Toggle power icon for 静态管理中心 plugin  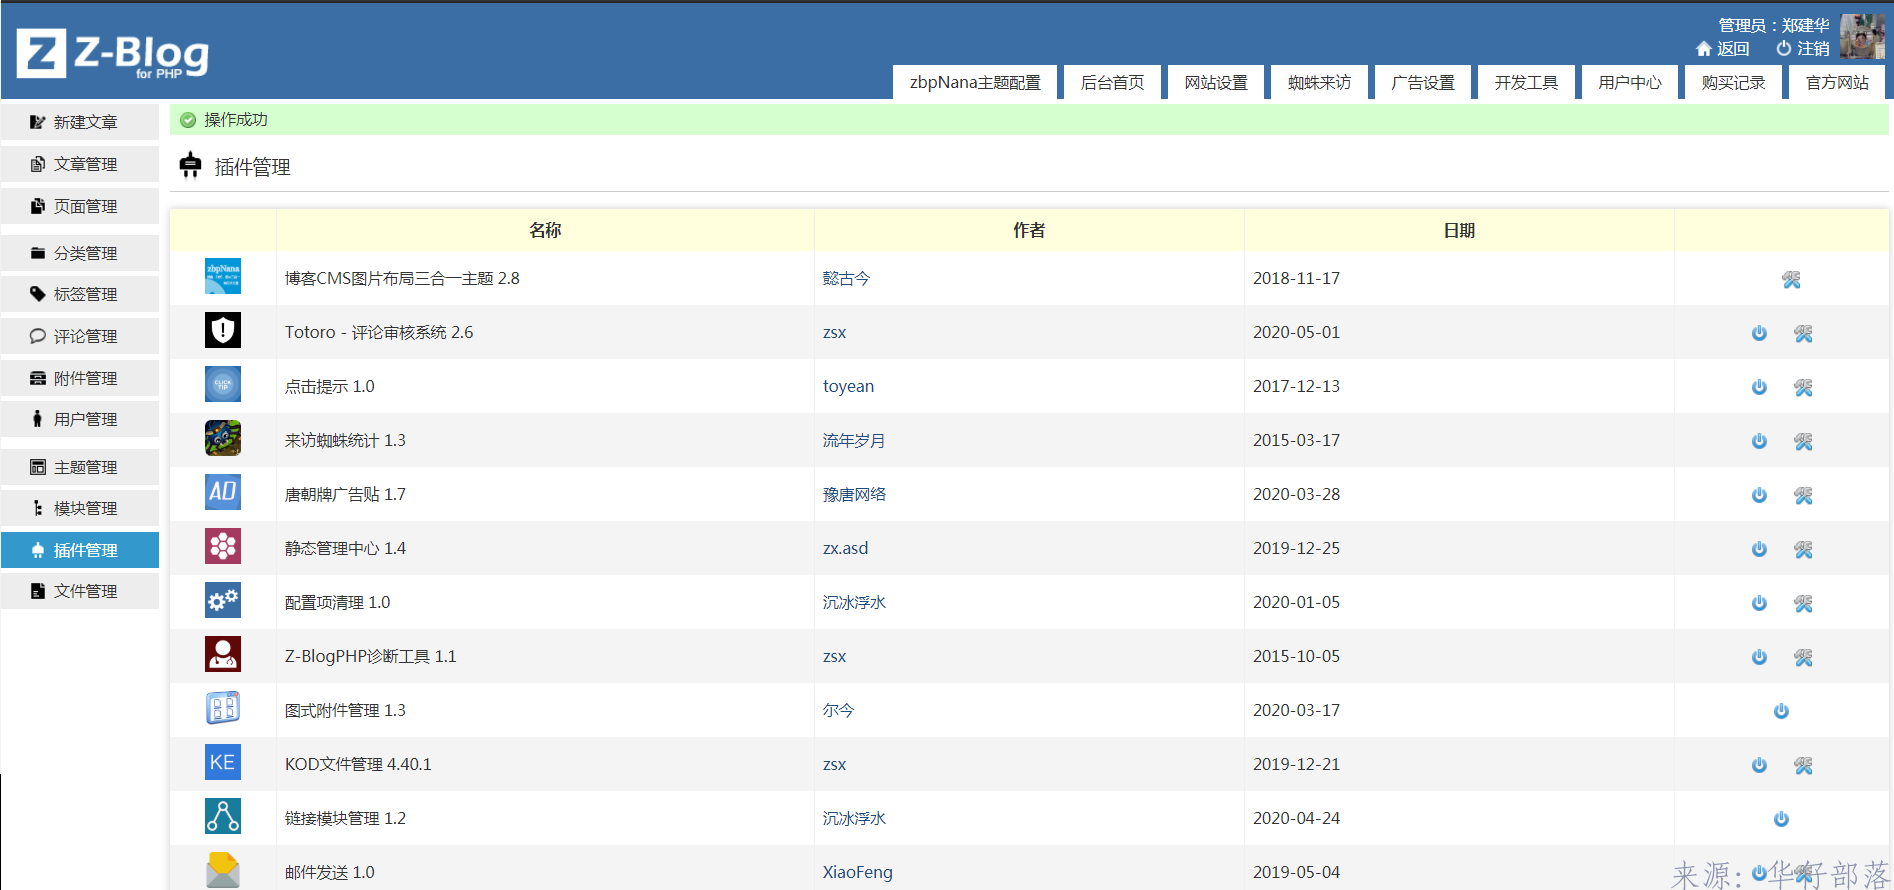coord(1759,549)
